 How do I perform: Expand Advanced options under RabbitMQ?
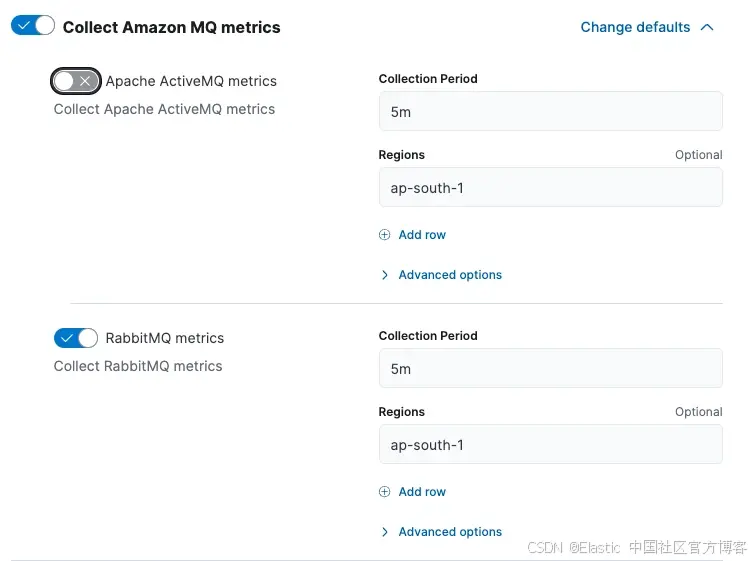(x=450, y=532)
